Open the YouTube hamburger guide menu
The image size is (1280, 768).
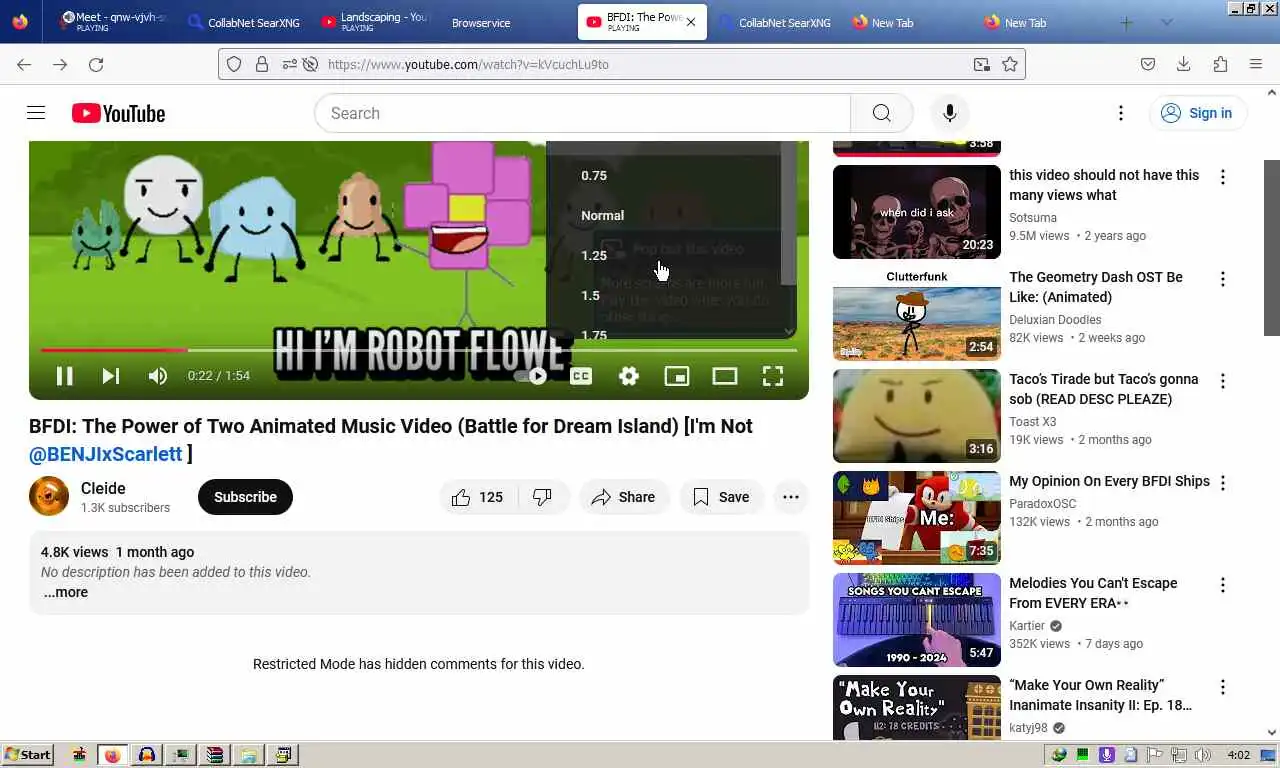(x=36, y=113)
